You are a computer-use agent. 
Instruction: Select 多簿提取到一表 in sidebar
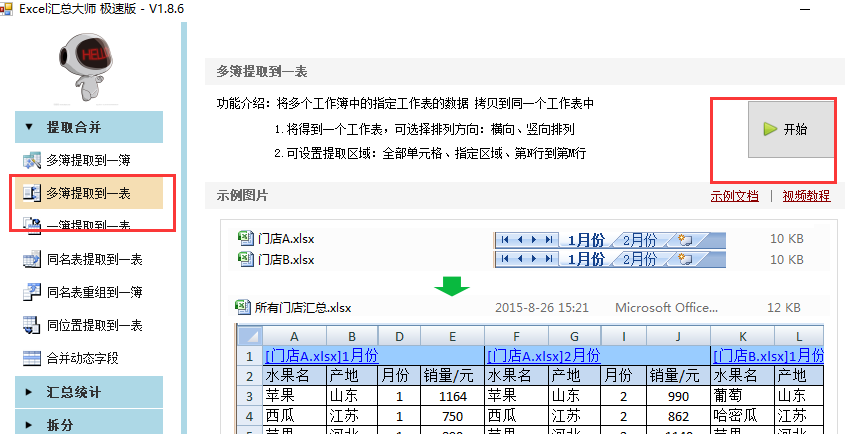89,193
